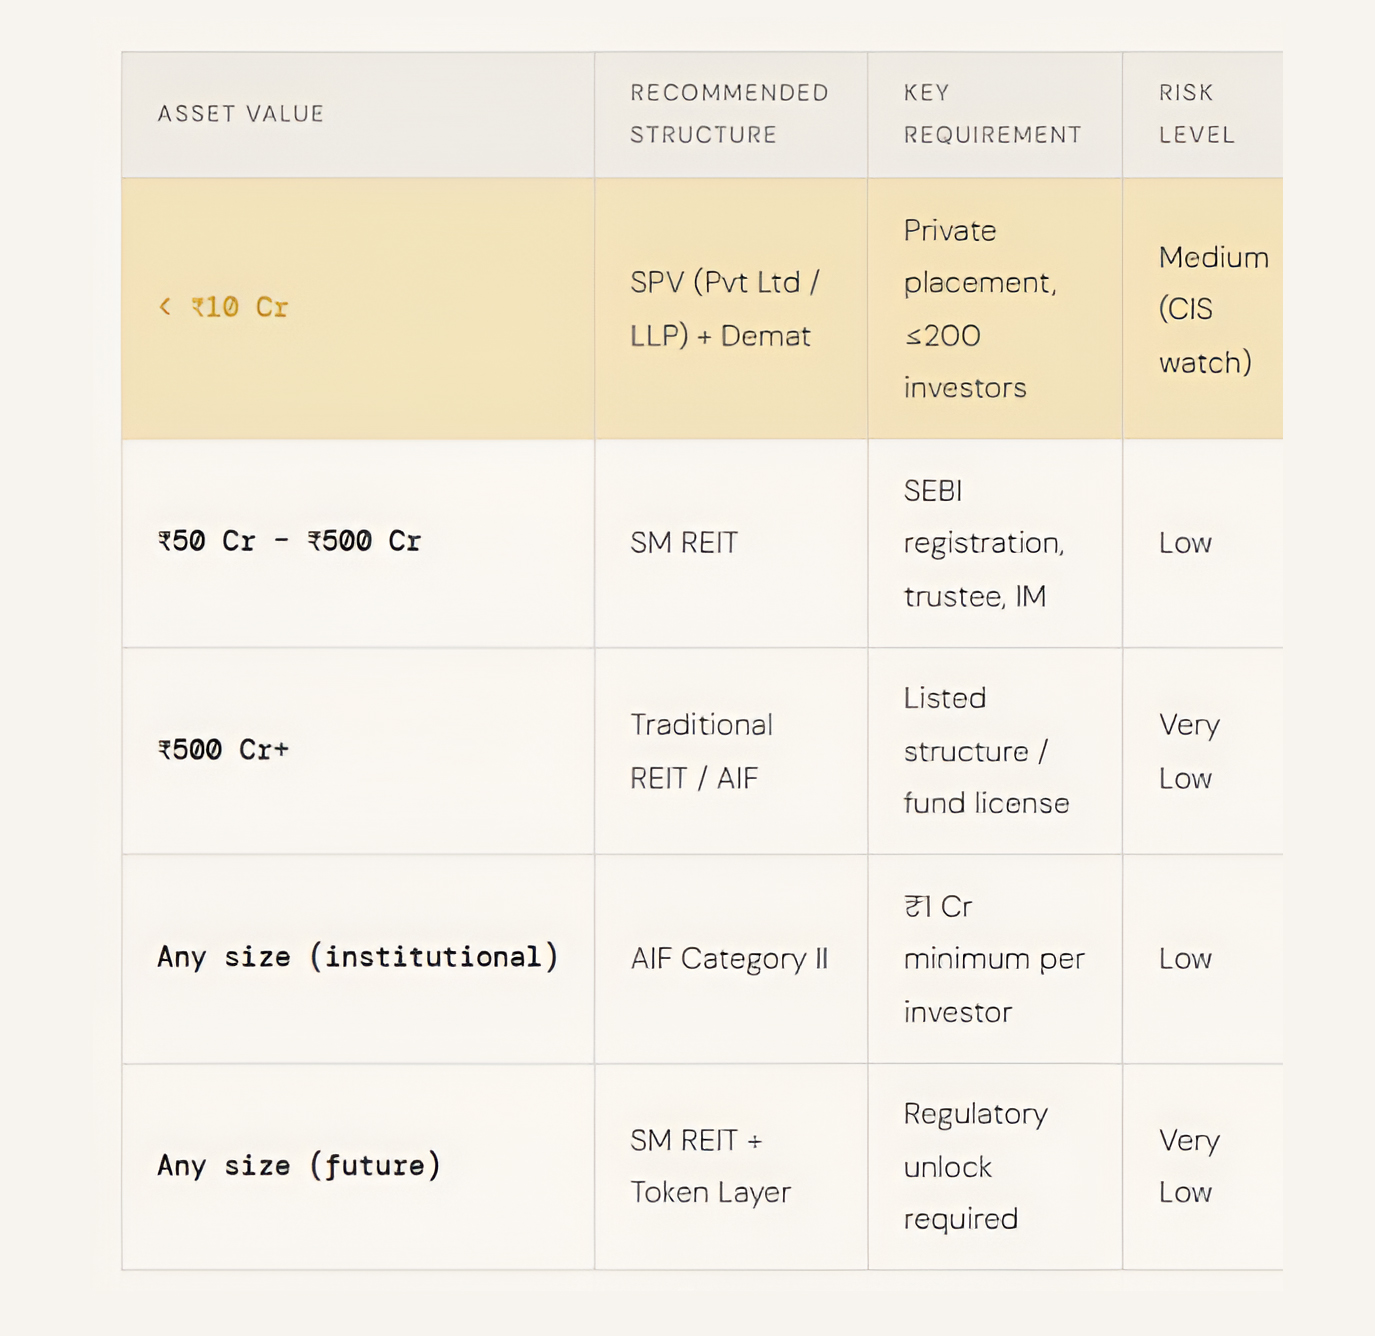The height and width of the screenshot is (1336, 1375).
Task: Click the ₹1 Cr minimum per investor cell
Action: (x=993, y=958)
